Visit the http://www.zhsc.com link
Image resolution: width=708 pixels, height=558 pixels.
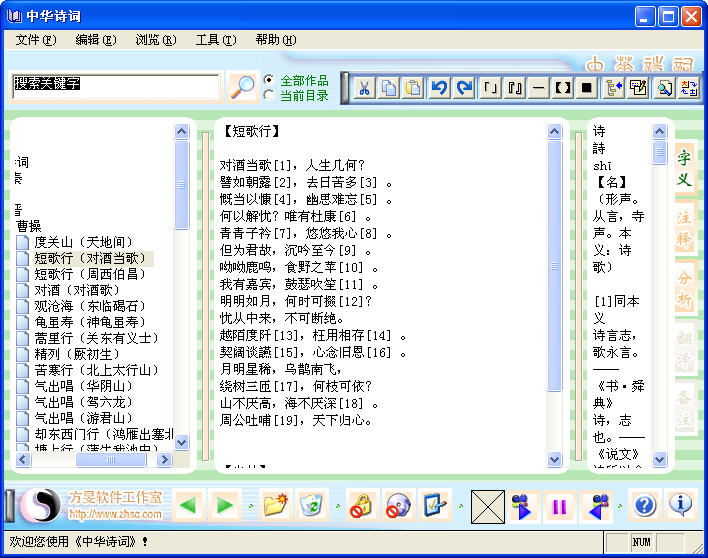pos(115,514)
